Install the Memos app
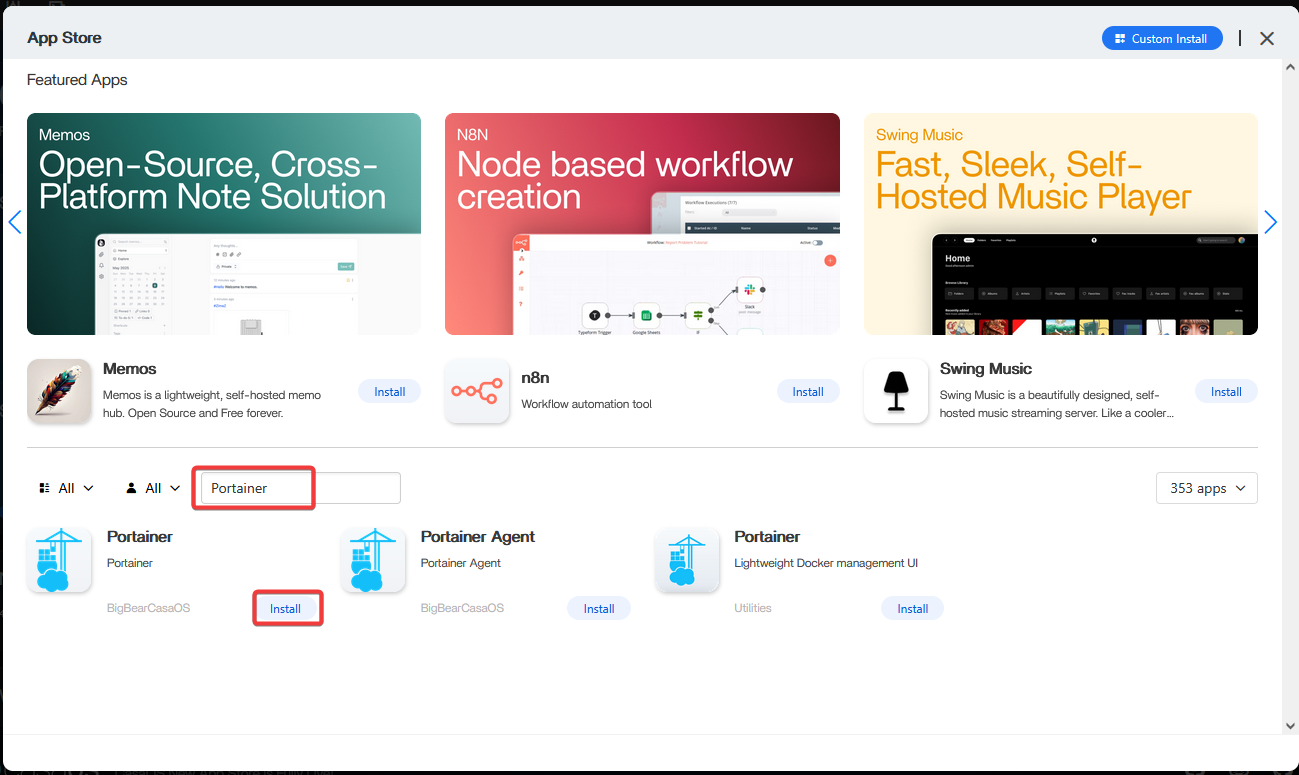1299x775 pixels. point(389,392)
